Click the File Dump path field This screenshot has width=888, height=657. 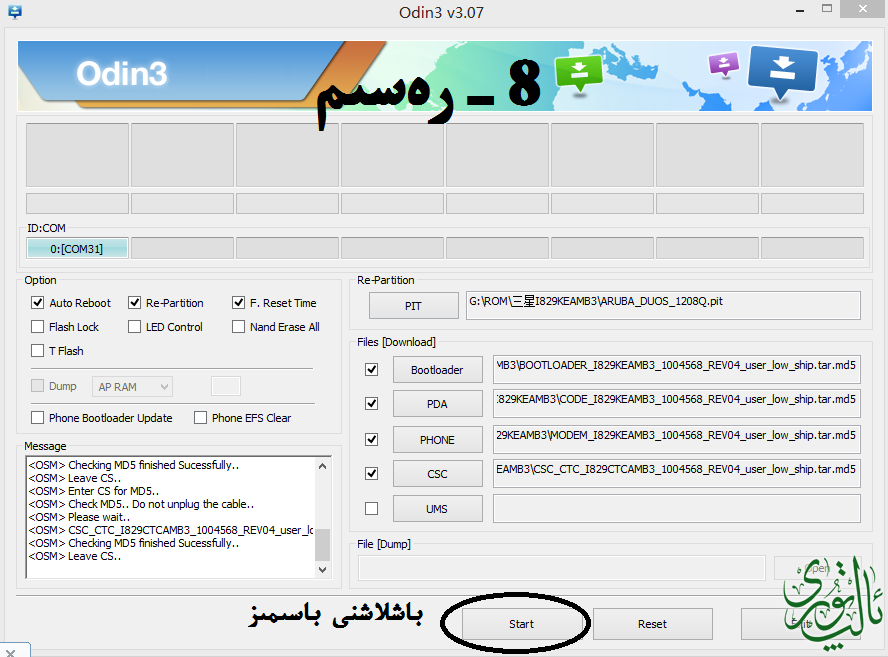[x=562, y=568]
